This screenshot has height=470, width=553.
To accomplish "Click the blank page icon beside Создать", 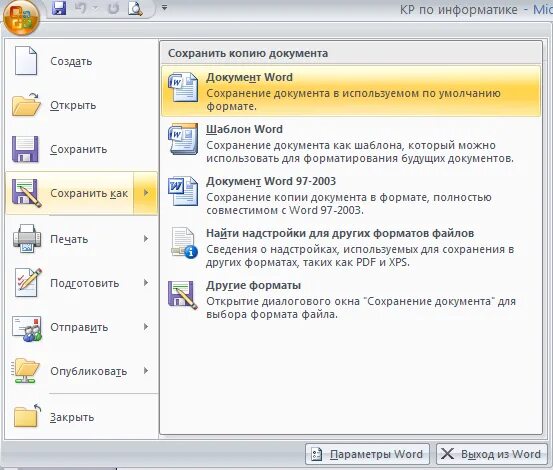I will 26,61.
